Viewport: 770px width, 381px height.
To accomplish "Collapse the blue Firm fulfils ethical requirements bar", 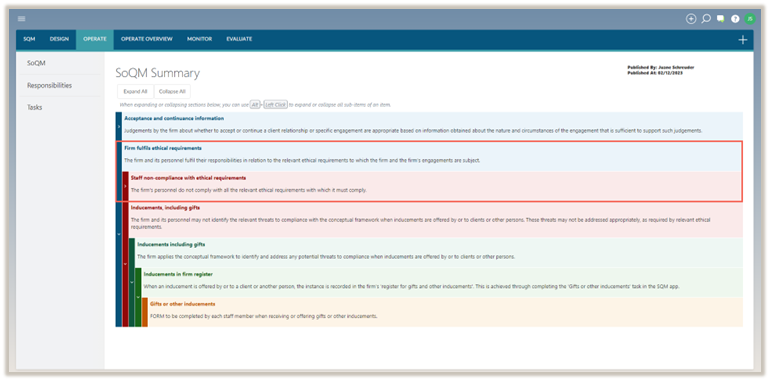I will click(x=118, y=234).
